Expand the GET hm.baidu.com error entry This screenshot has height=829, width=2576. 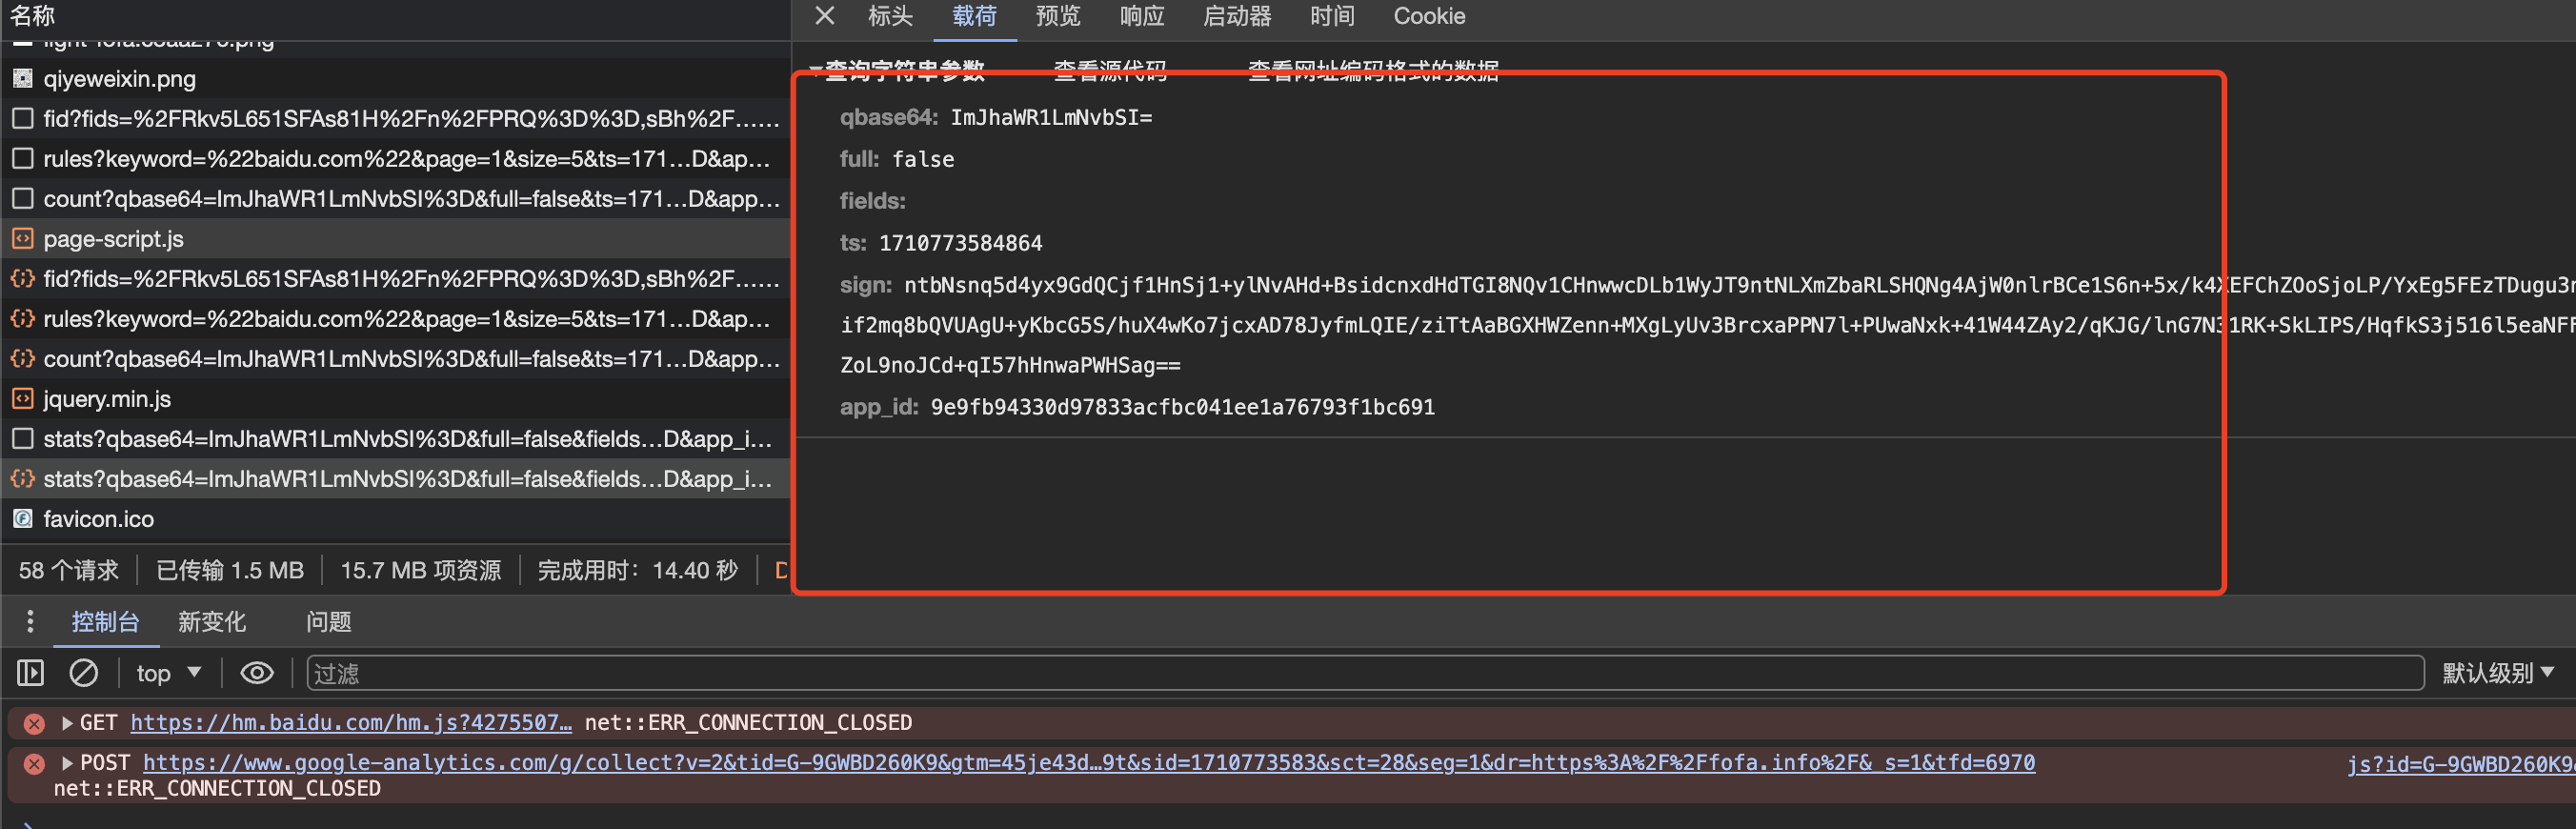(x=67, y=722)
